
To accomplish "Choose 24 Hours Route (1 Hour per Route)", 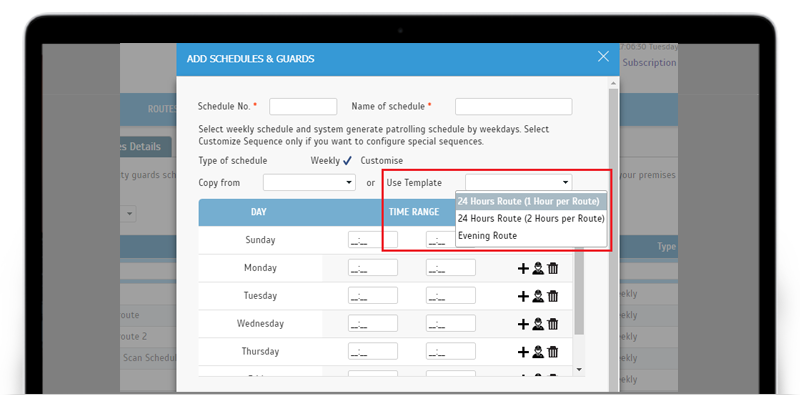I will pos(531,201).
